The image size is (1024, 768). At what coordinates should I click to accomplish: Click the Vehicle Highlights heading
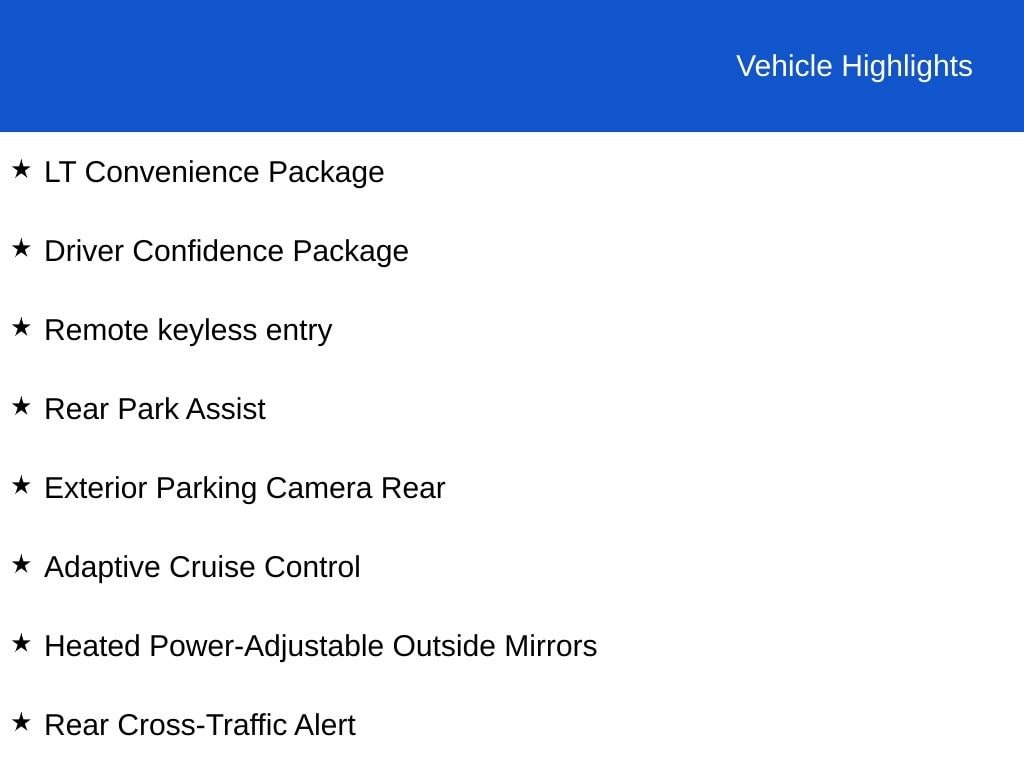coord(854,66)
